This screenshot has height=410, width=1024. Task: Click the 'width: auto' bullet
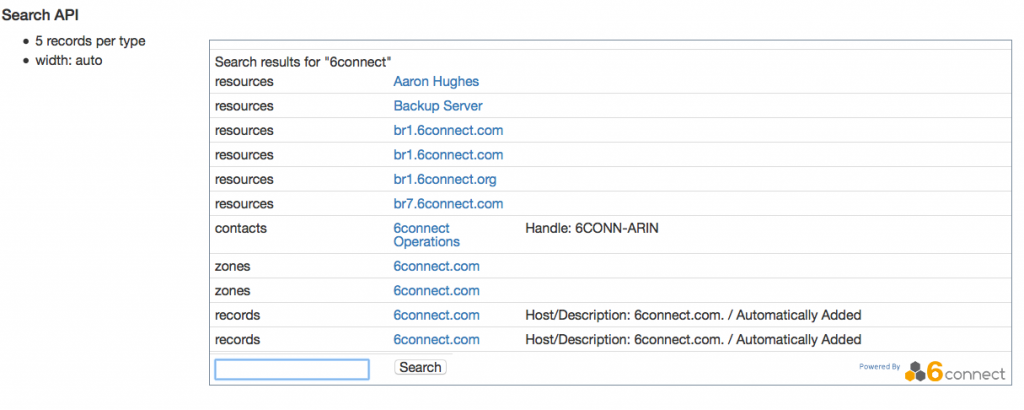click(x=69, y=61)
